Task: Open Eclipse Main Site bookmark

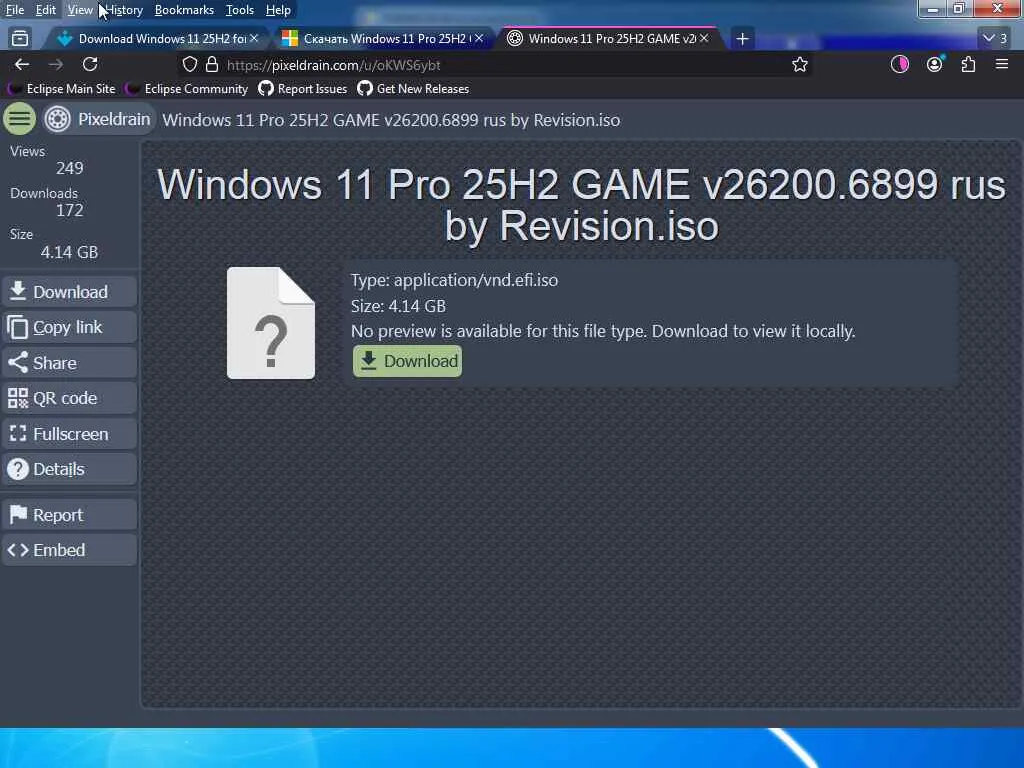Action: pos(62,89)
